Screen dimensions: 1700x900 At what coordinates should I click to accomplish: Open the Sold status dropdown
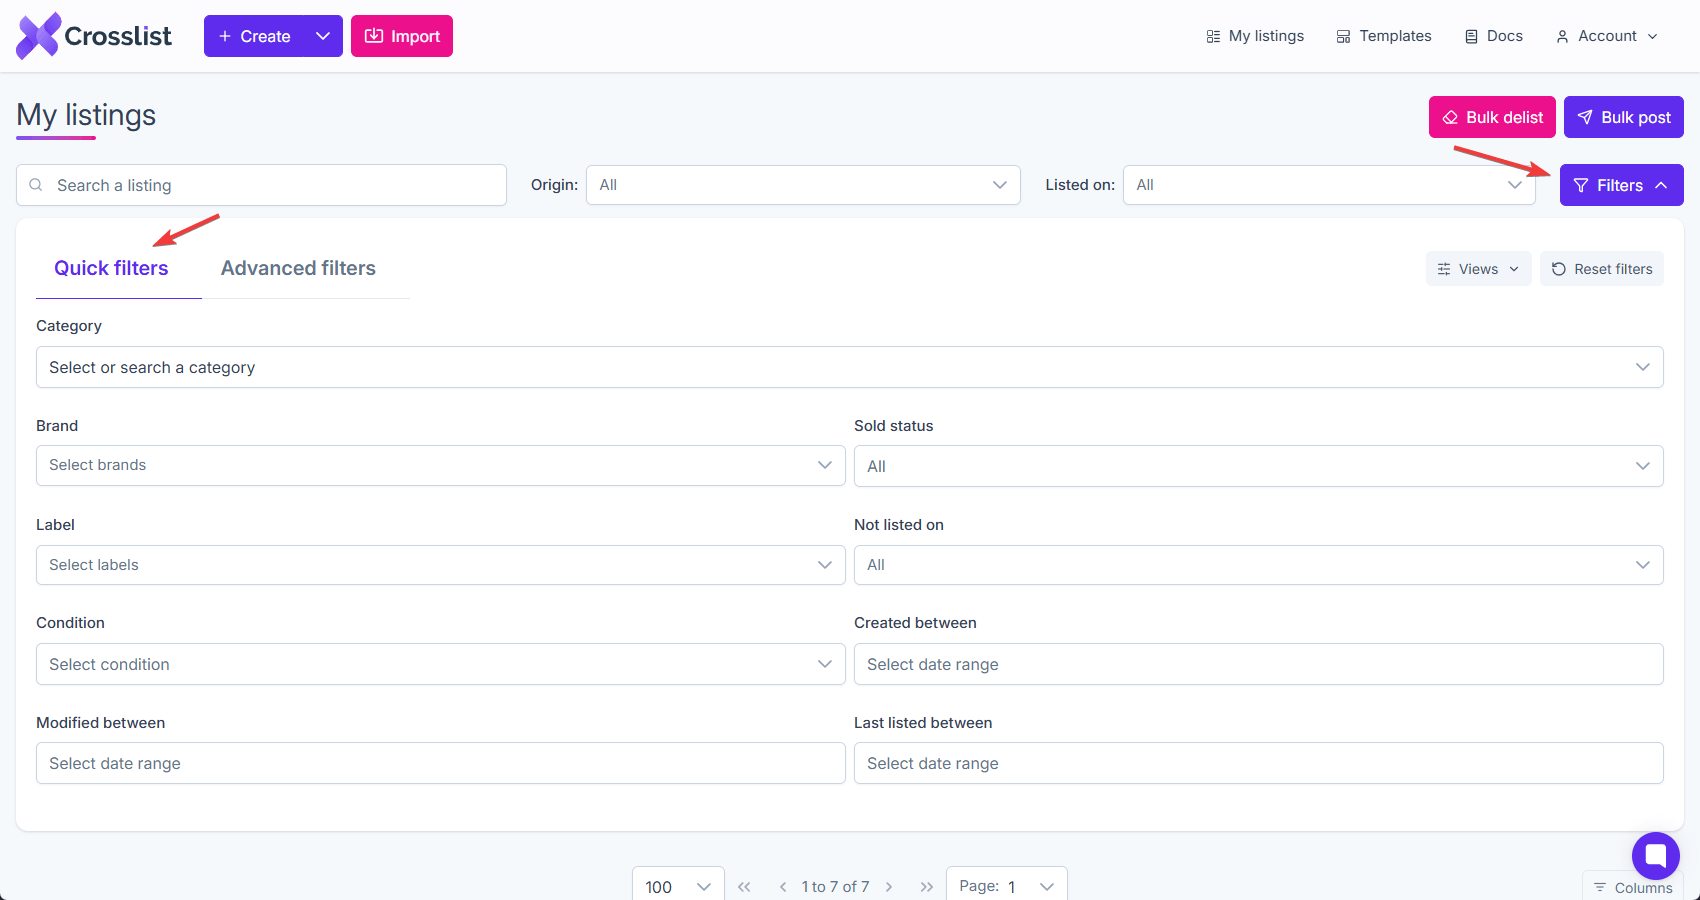[x=1258, y=466]
